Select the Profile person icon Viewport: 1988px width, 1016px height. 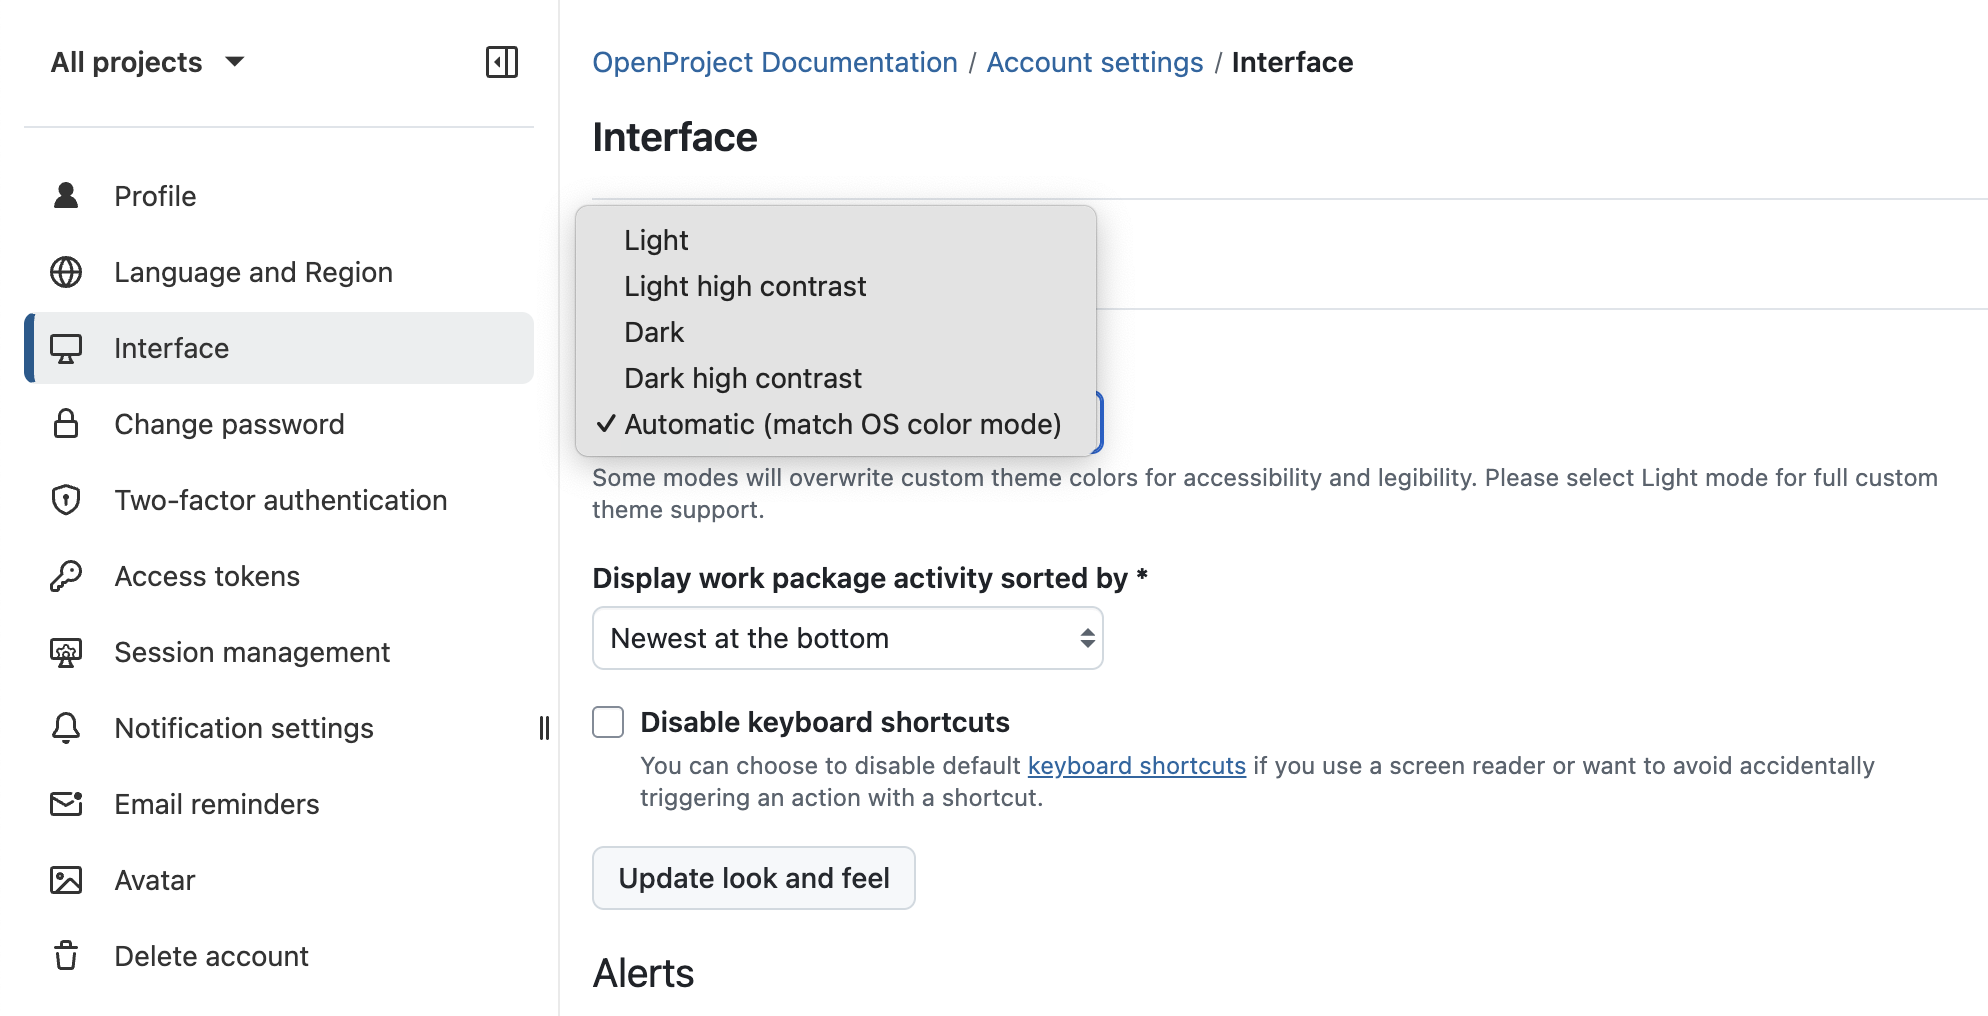click(66, 195)
